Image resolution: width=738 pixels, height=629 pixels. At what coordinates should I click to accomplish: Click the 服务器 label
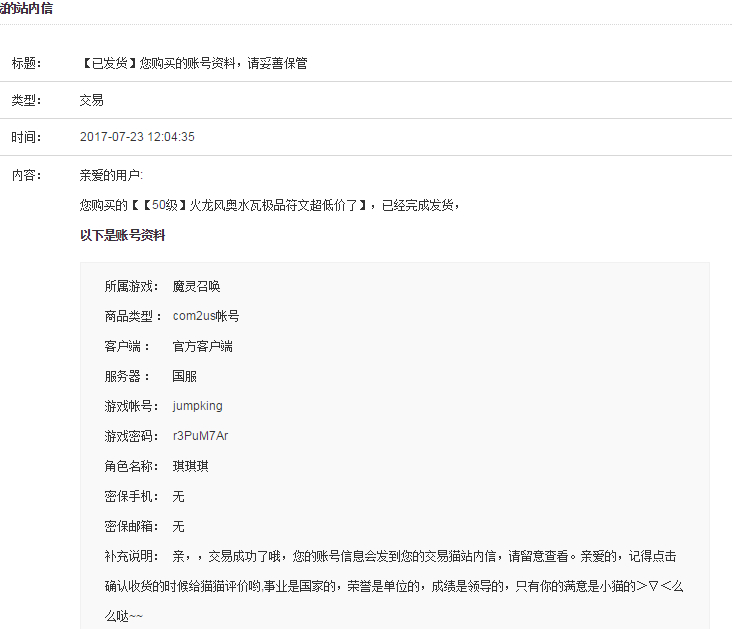pyautogui.click(x=127, y=376)
